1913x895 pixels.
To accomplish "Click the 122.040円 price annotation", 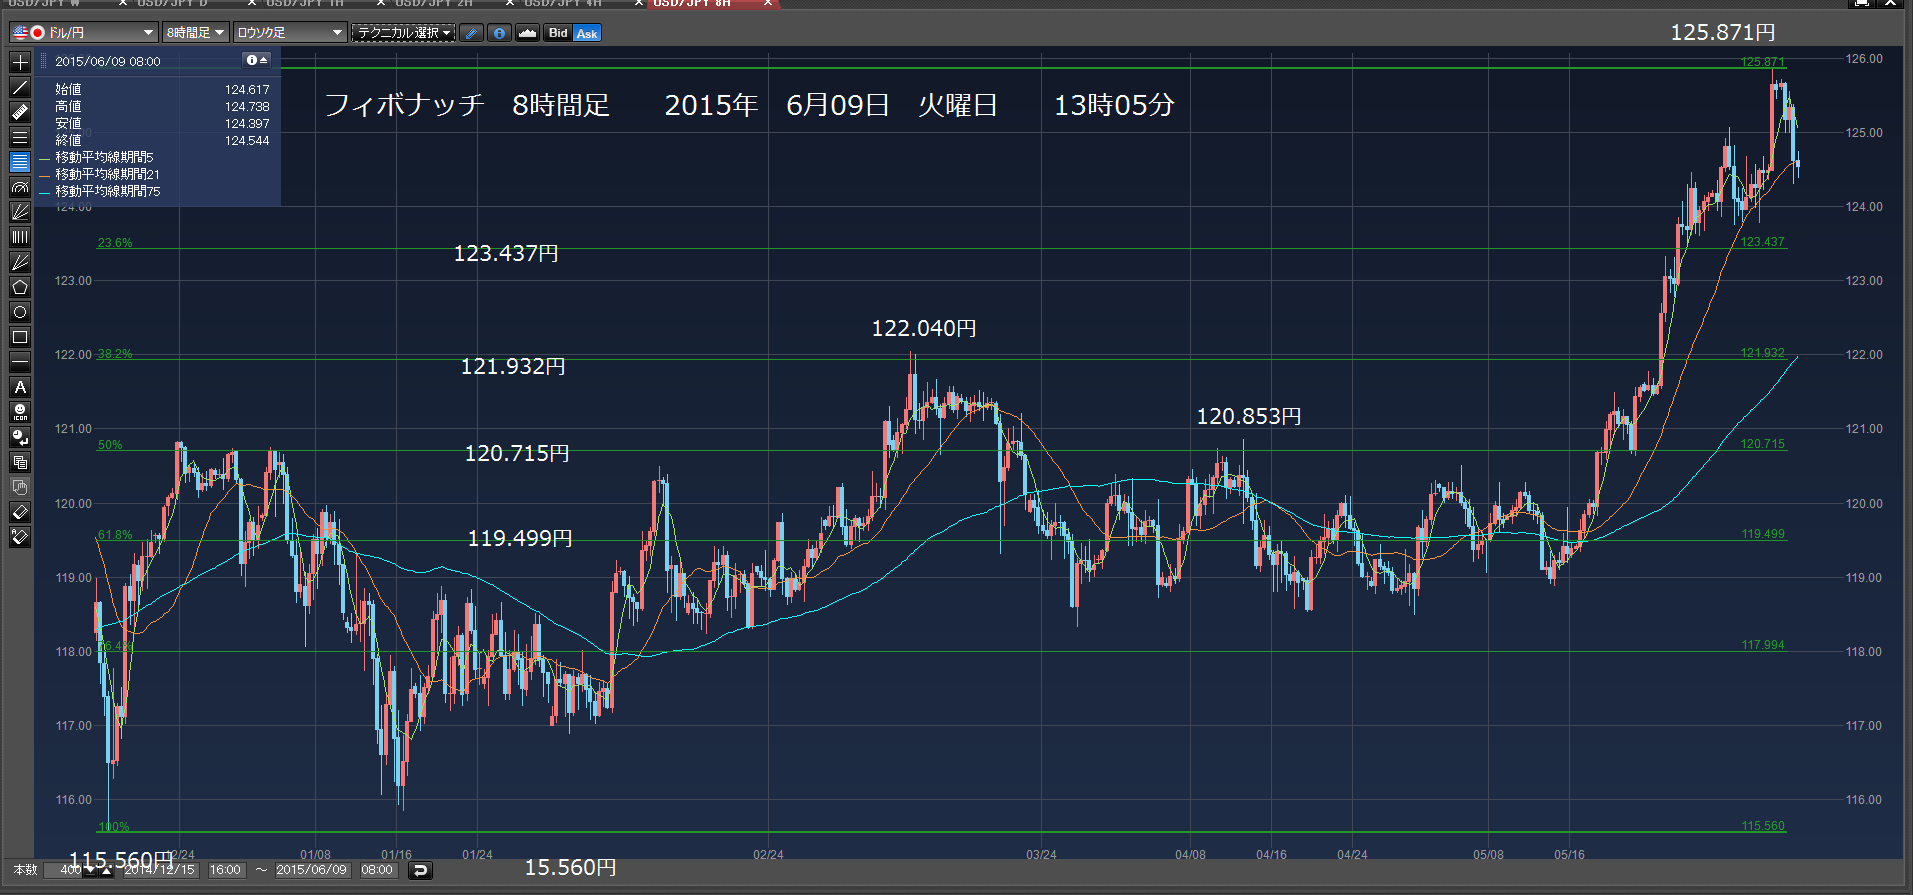I will [x=924, y=328].
